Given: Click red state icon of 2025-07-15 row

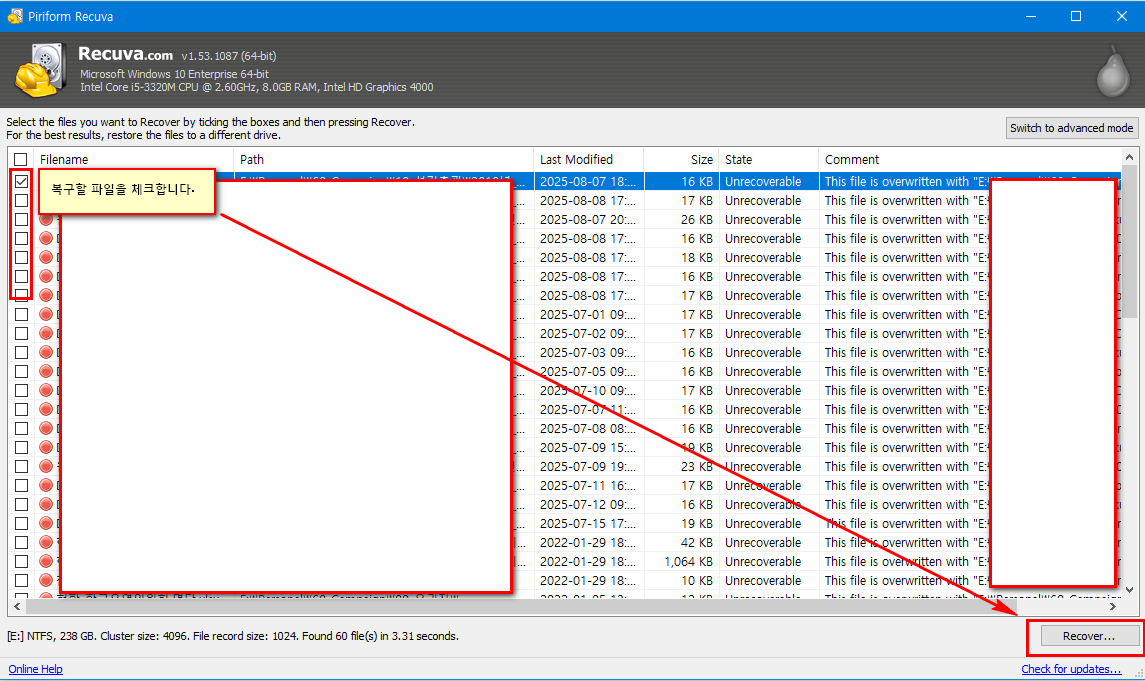Looking at the screenshot, I should (47, 523).
